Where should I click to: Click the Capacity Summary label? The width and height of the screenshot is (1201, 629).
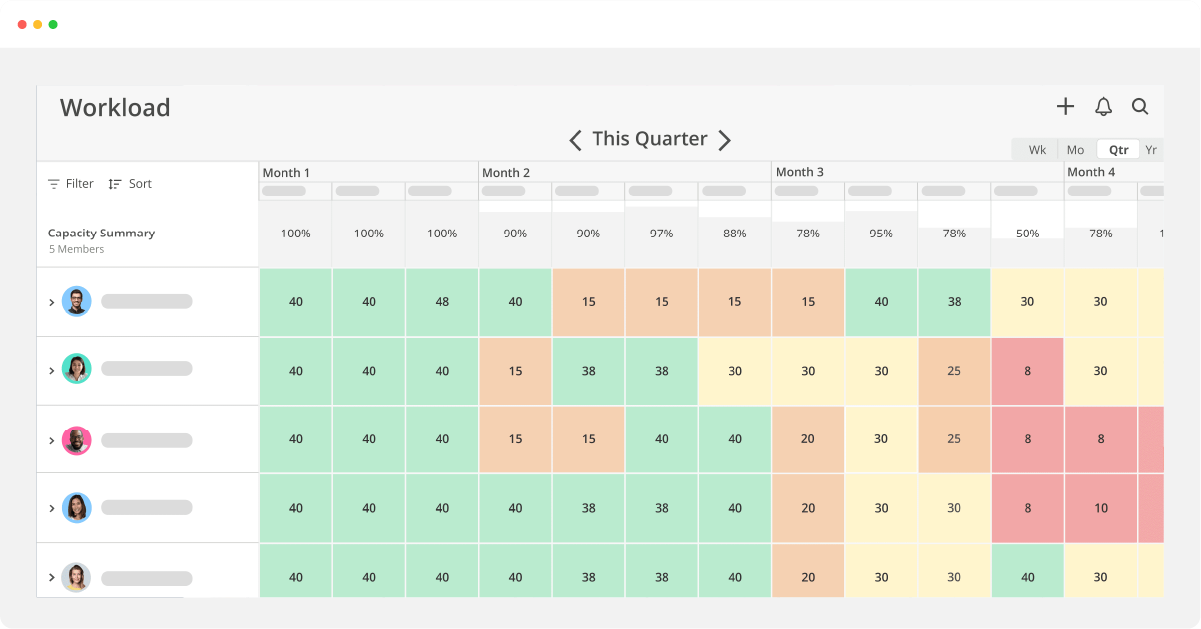[x=101, y=233]
